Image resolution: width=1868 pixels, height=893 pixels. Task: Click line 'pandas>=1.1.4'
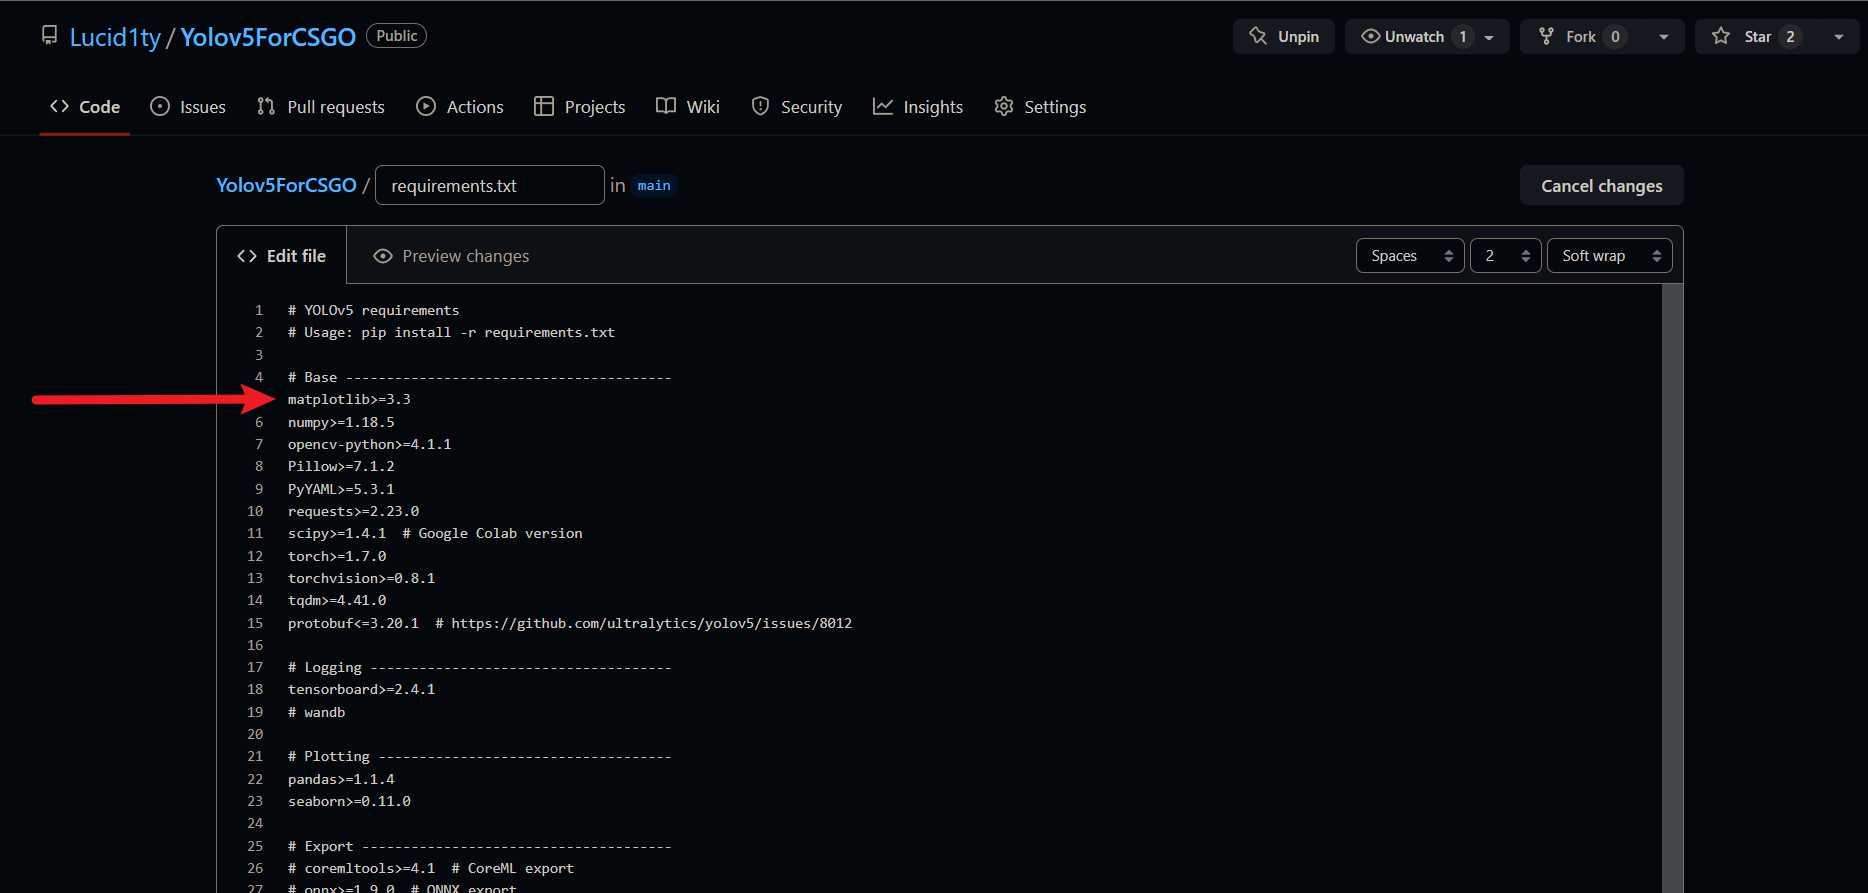pos(341,779)
